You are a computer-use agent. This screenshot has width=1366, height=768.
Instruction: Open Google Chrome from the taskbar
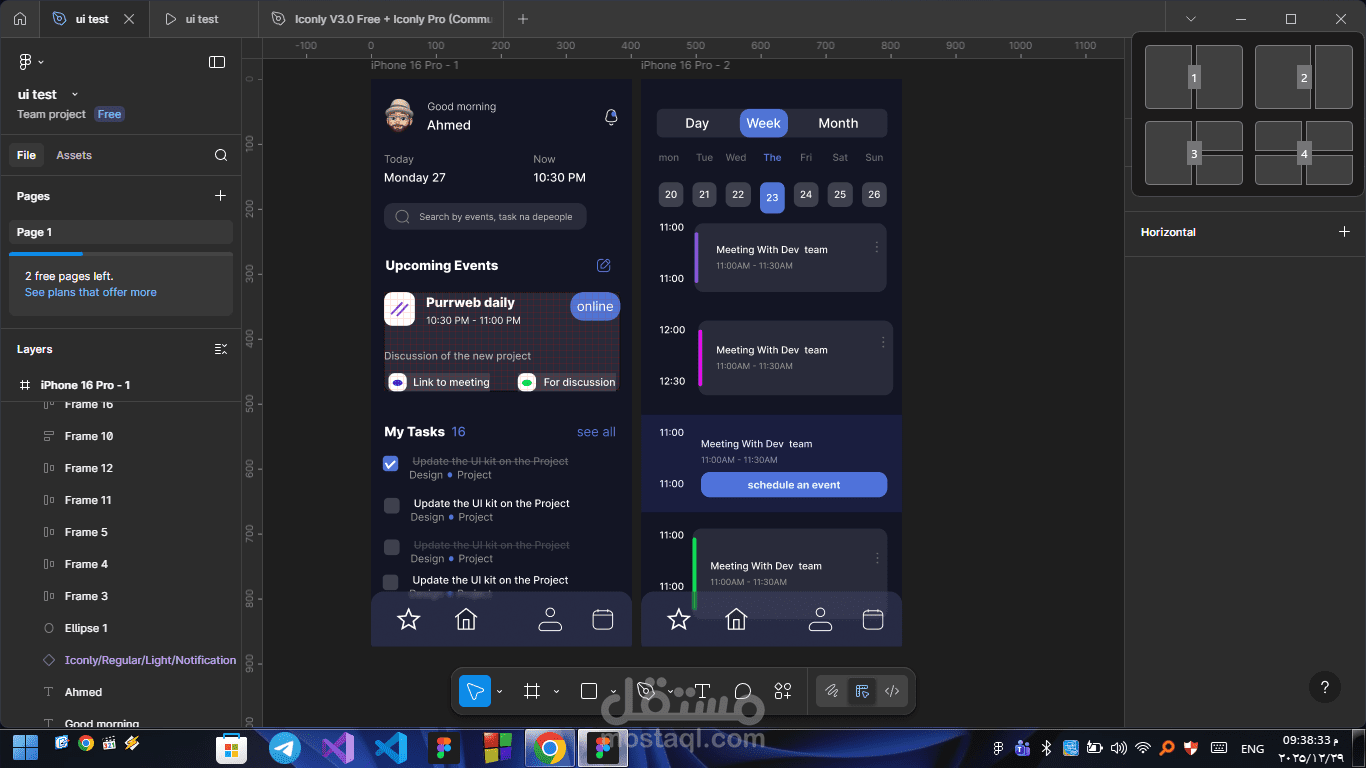548,747
